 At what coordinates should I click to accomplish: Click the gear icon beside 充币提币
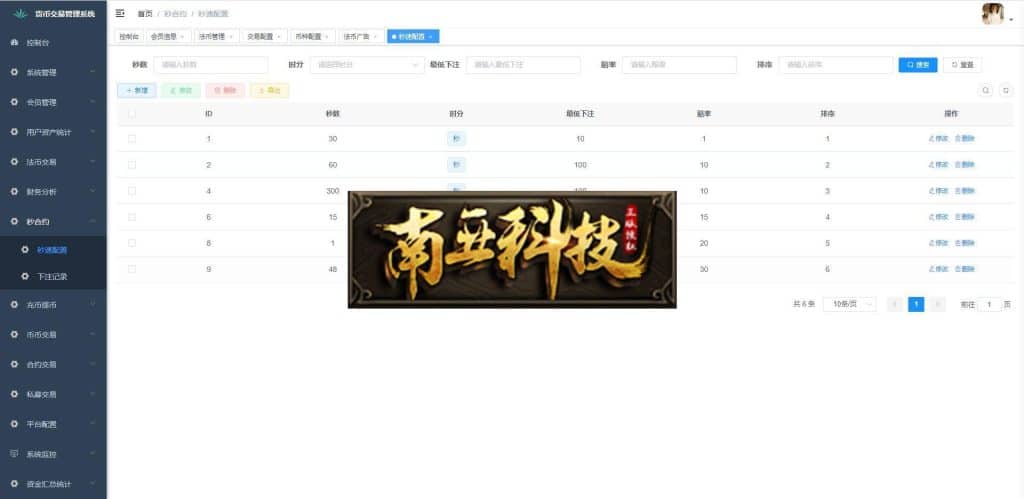coord(14,304)
